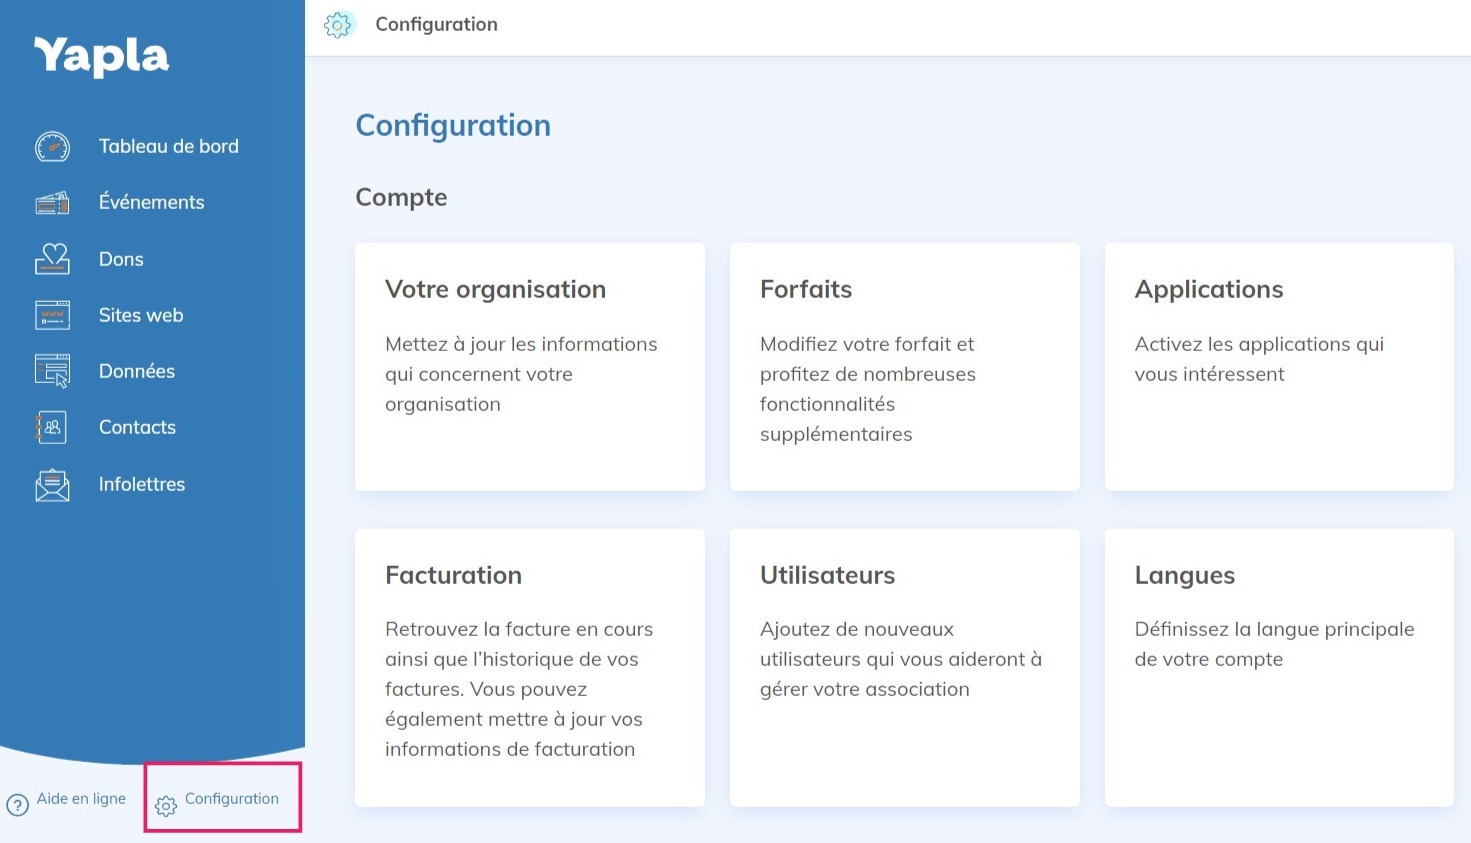Viewport: 1471px width, 843px height.
Task: Select Infolettres from the sidebar menu
Action: click(x=142, y=484)
